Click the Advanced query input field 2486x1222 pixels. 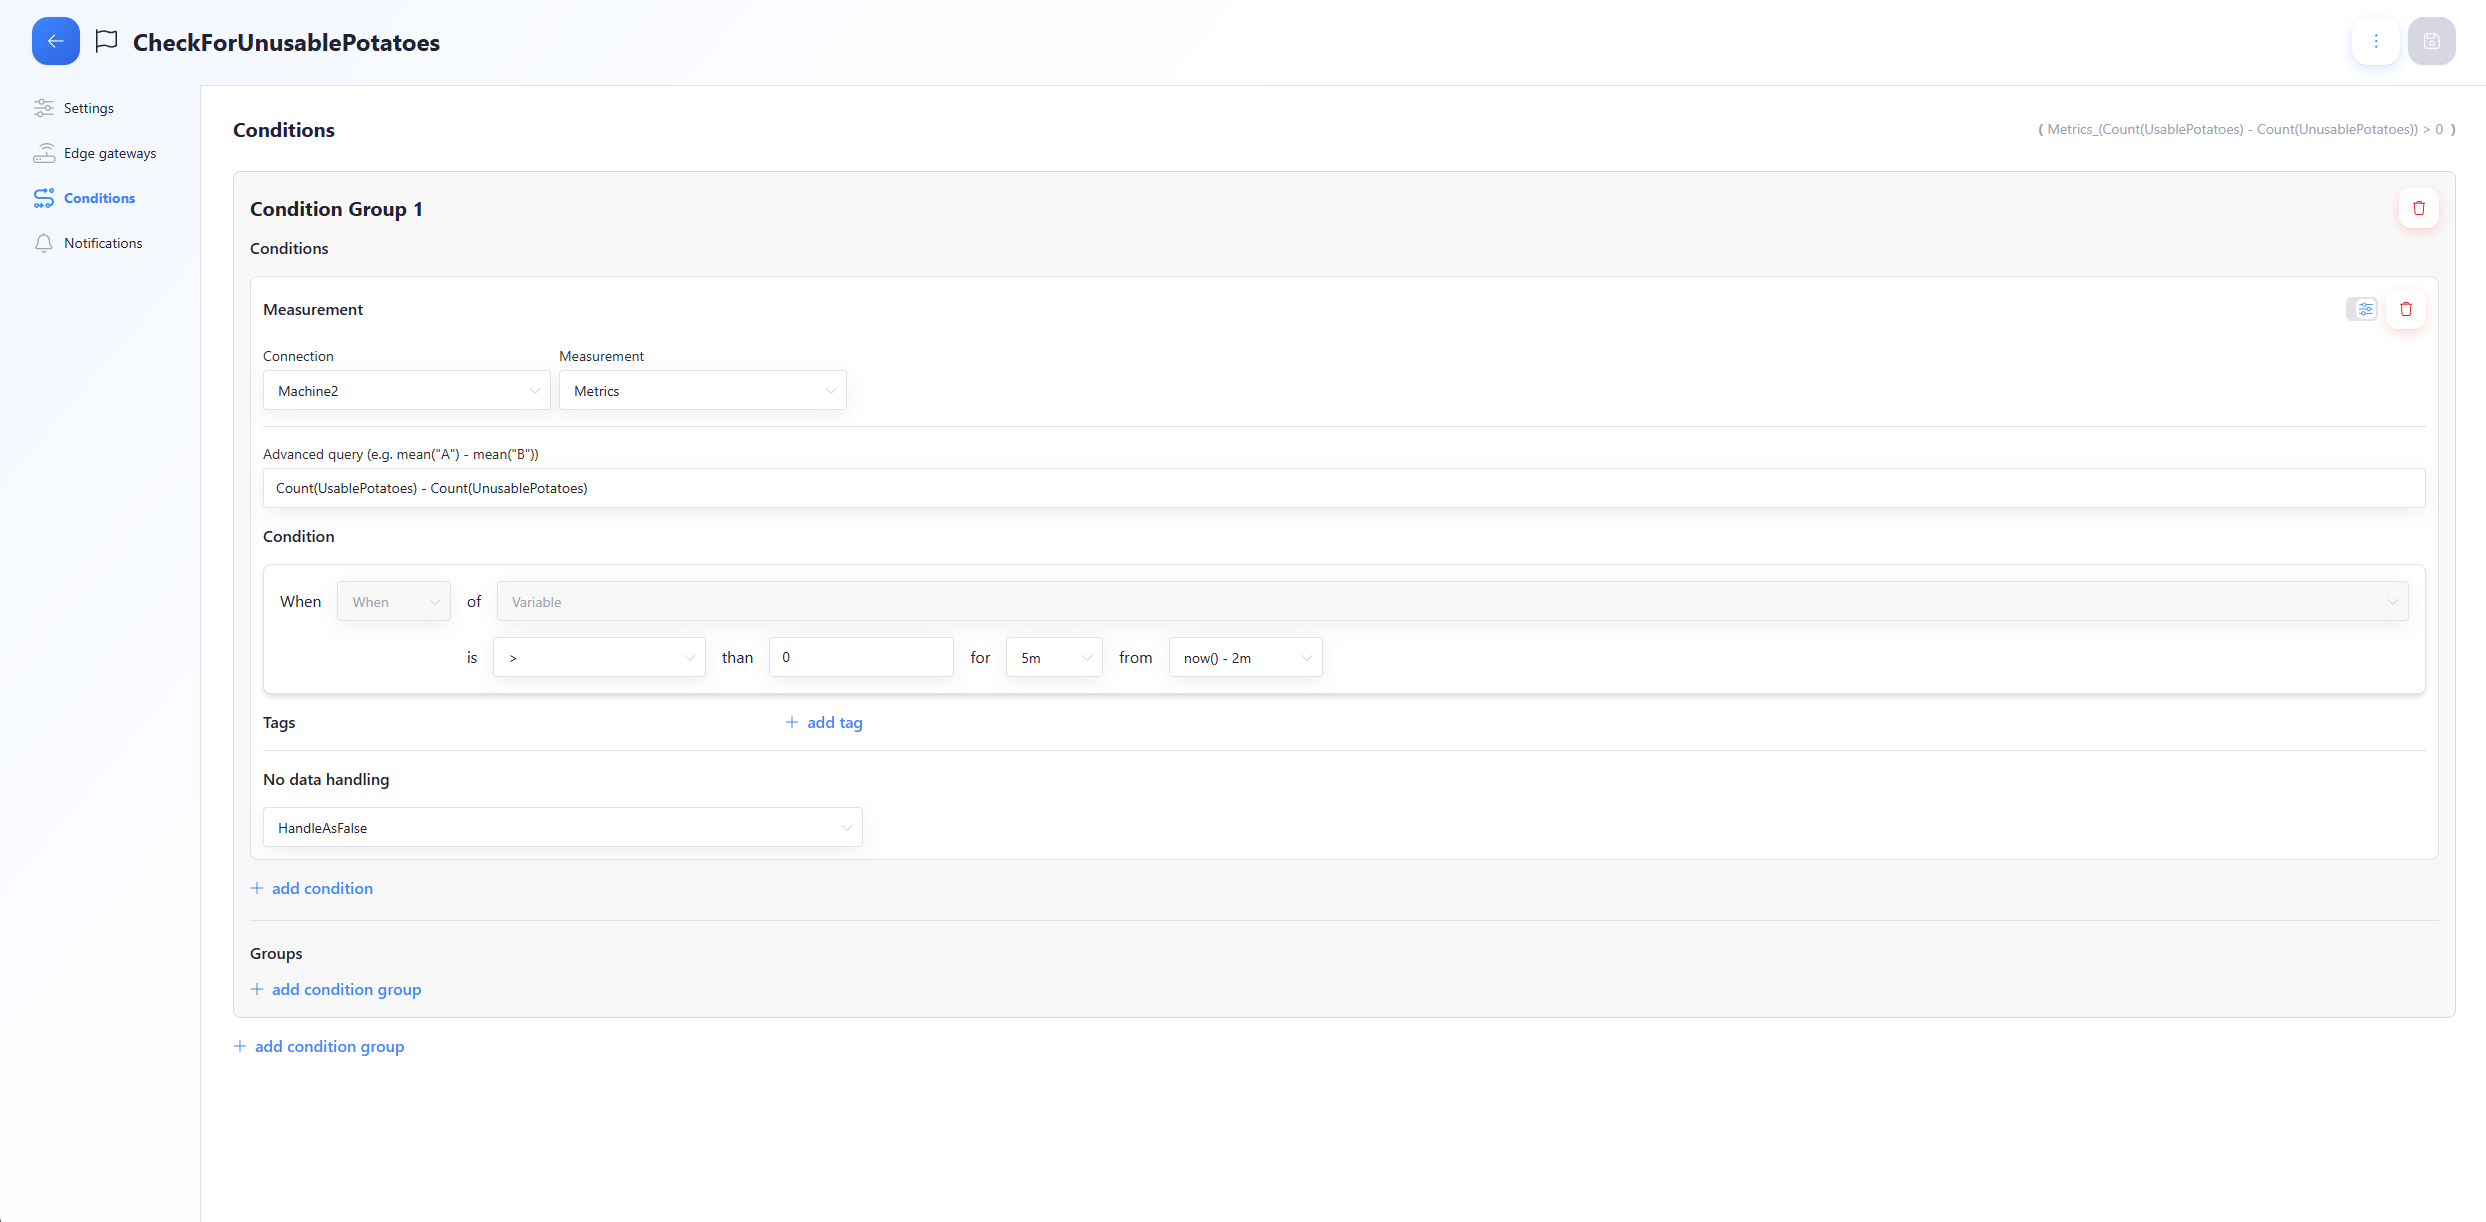tap(1344, 488)
